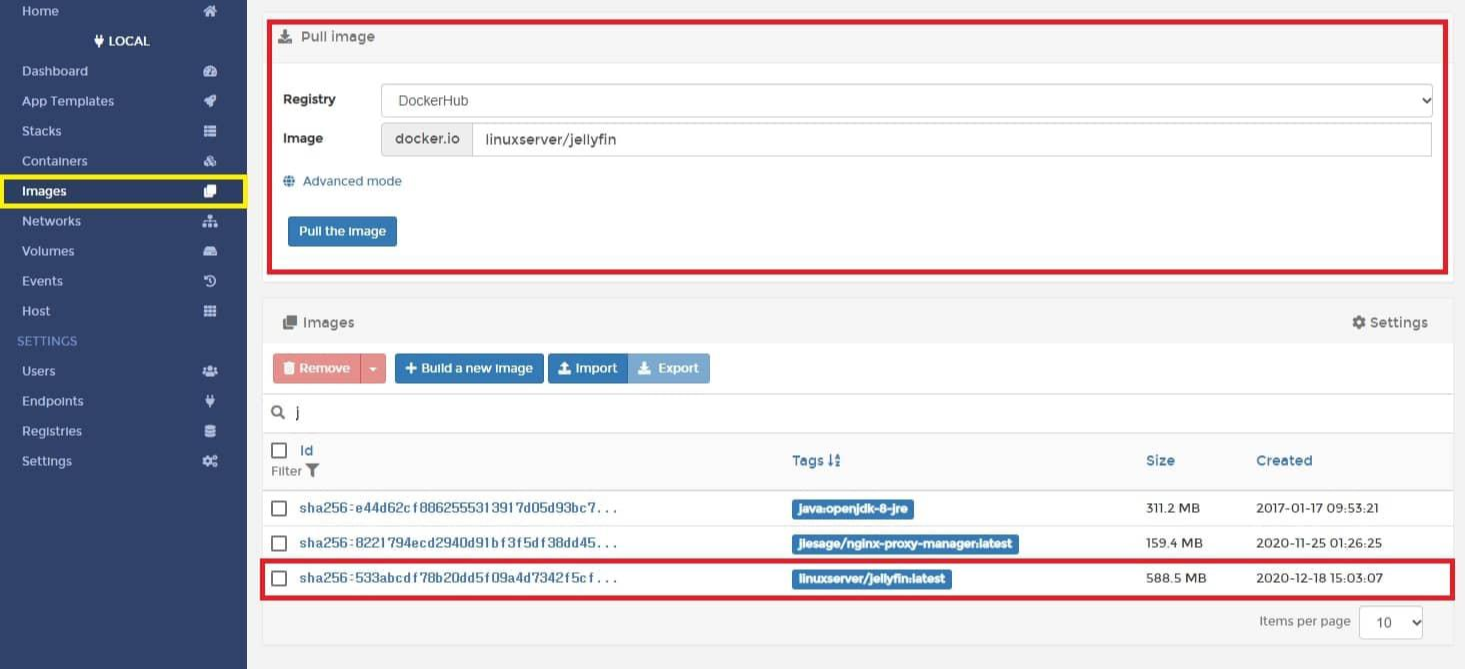Click the Home house icon
Screen dimensions: 1465x669
210,11
